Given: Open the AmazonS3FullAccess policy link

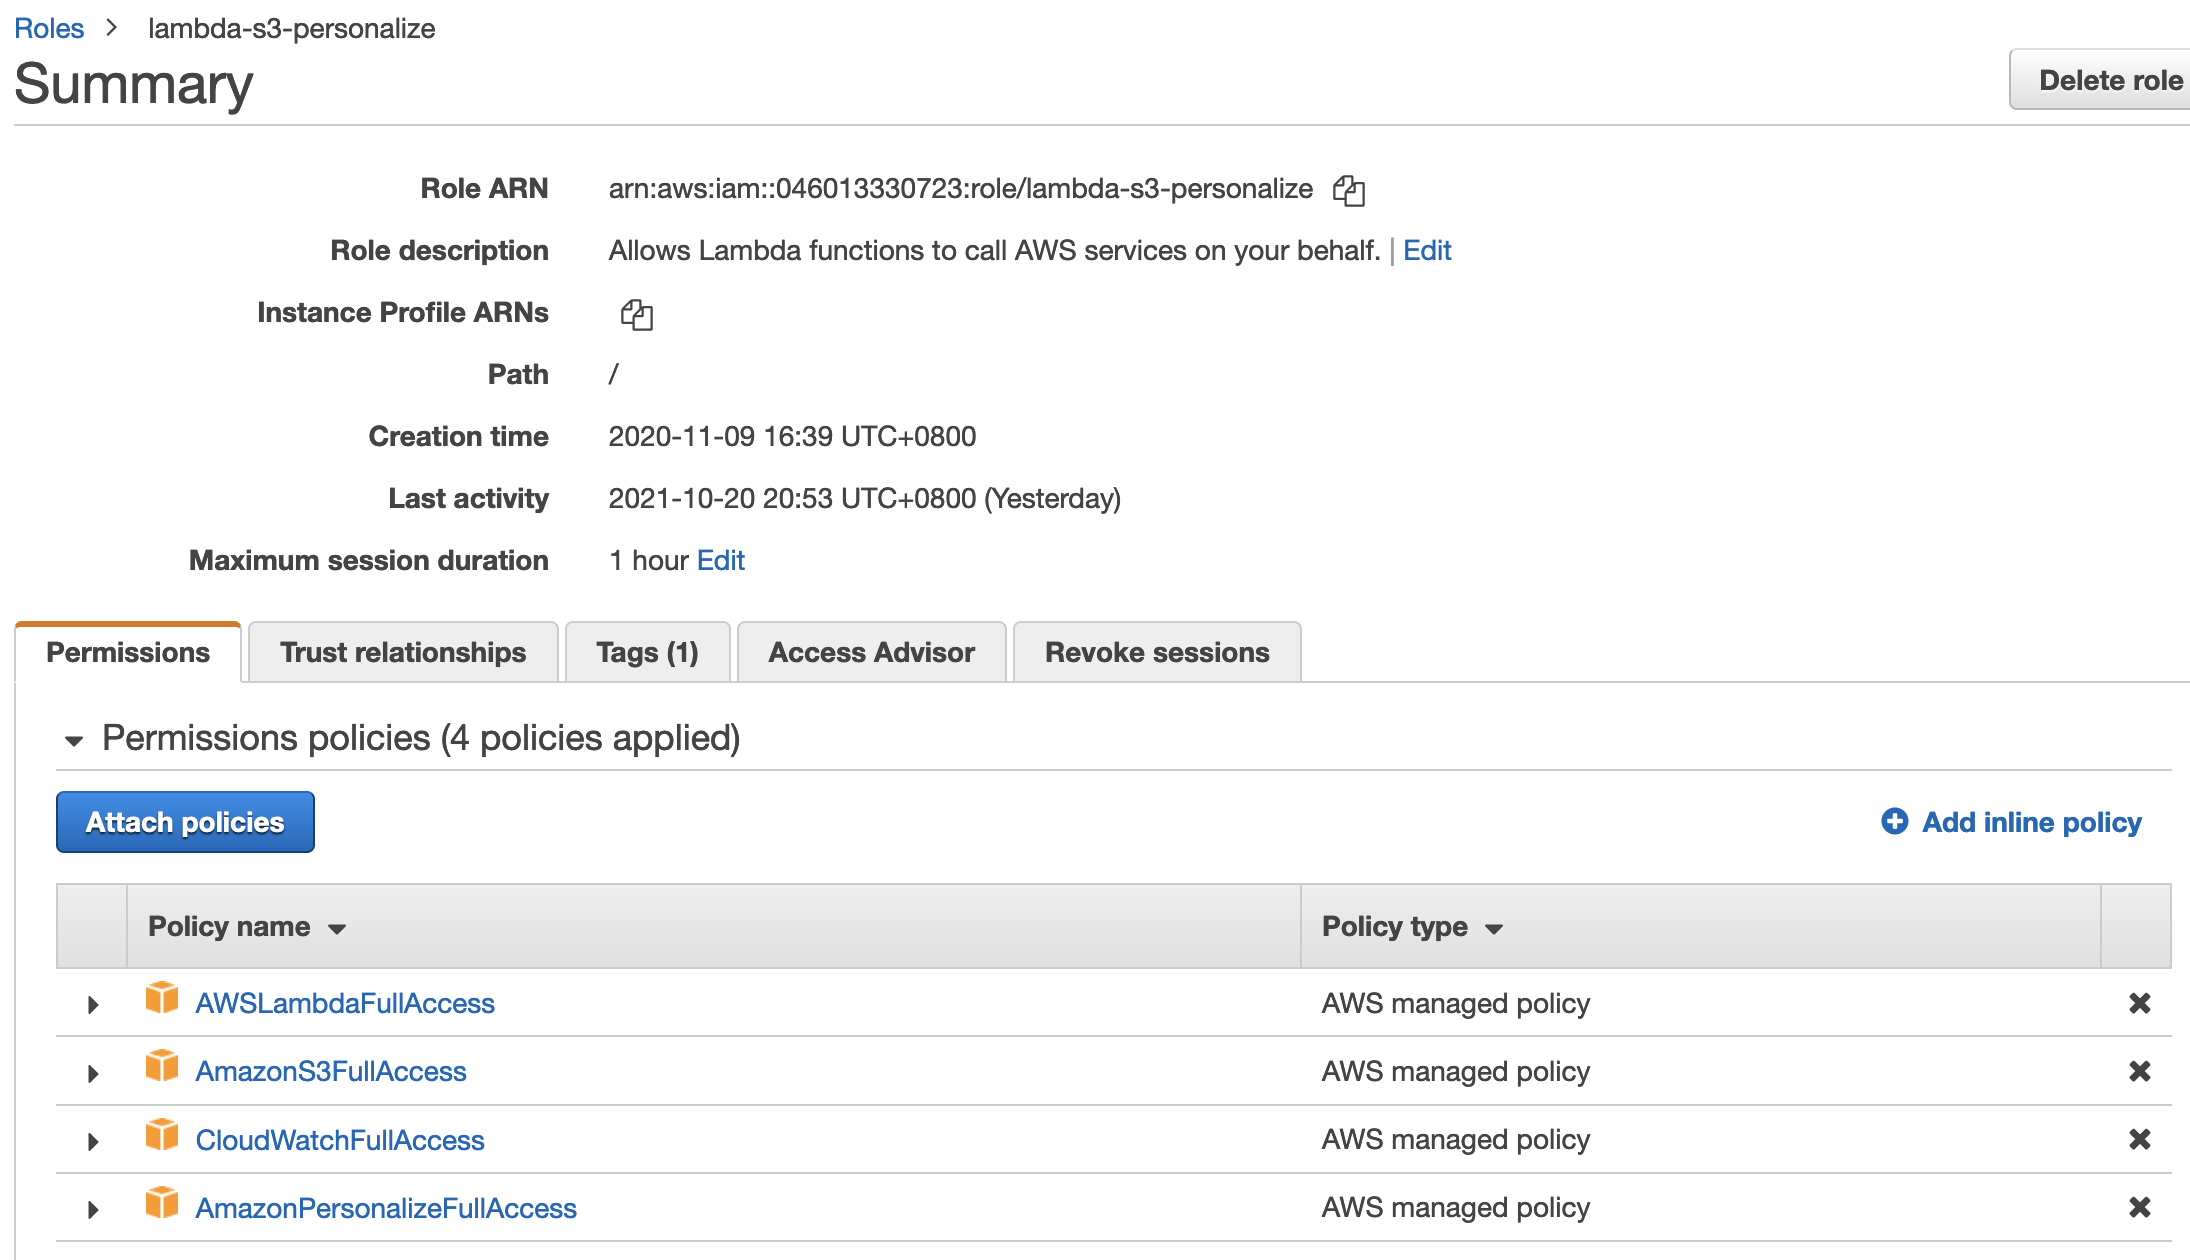Looking at the screenshot, I should pos(331,1071).
